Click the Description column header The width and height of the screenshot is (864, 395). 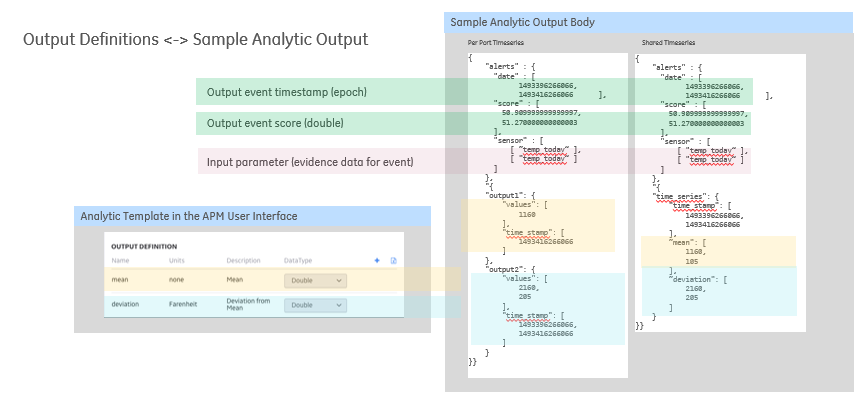[244, 261]
